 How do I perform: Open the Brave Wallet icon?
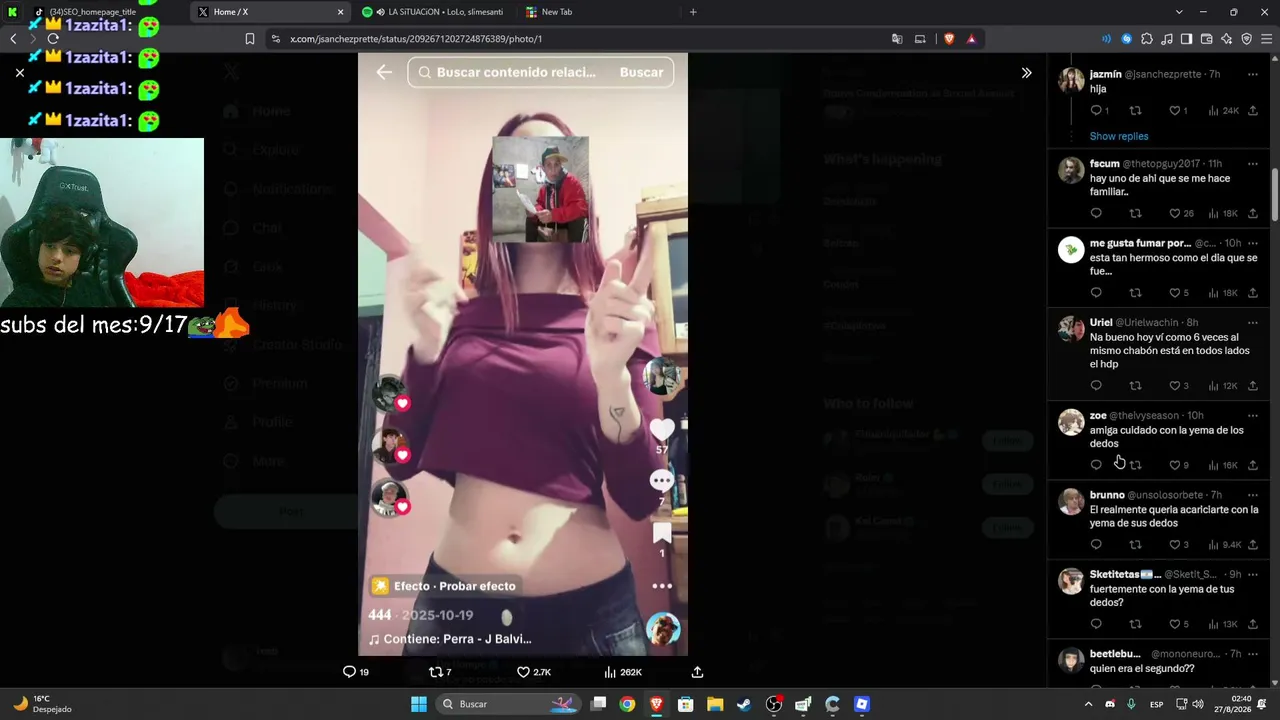tap(1206, 39)
